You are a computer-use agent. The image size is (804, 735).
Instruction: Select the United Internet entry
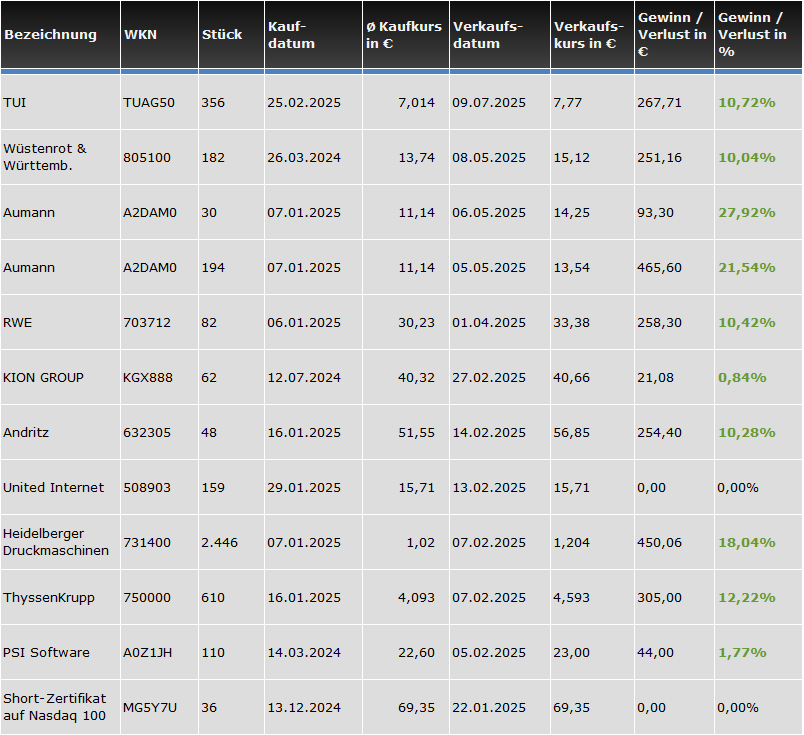coord(53,487)
